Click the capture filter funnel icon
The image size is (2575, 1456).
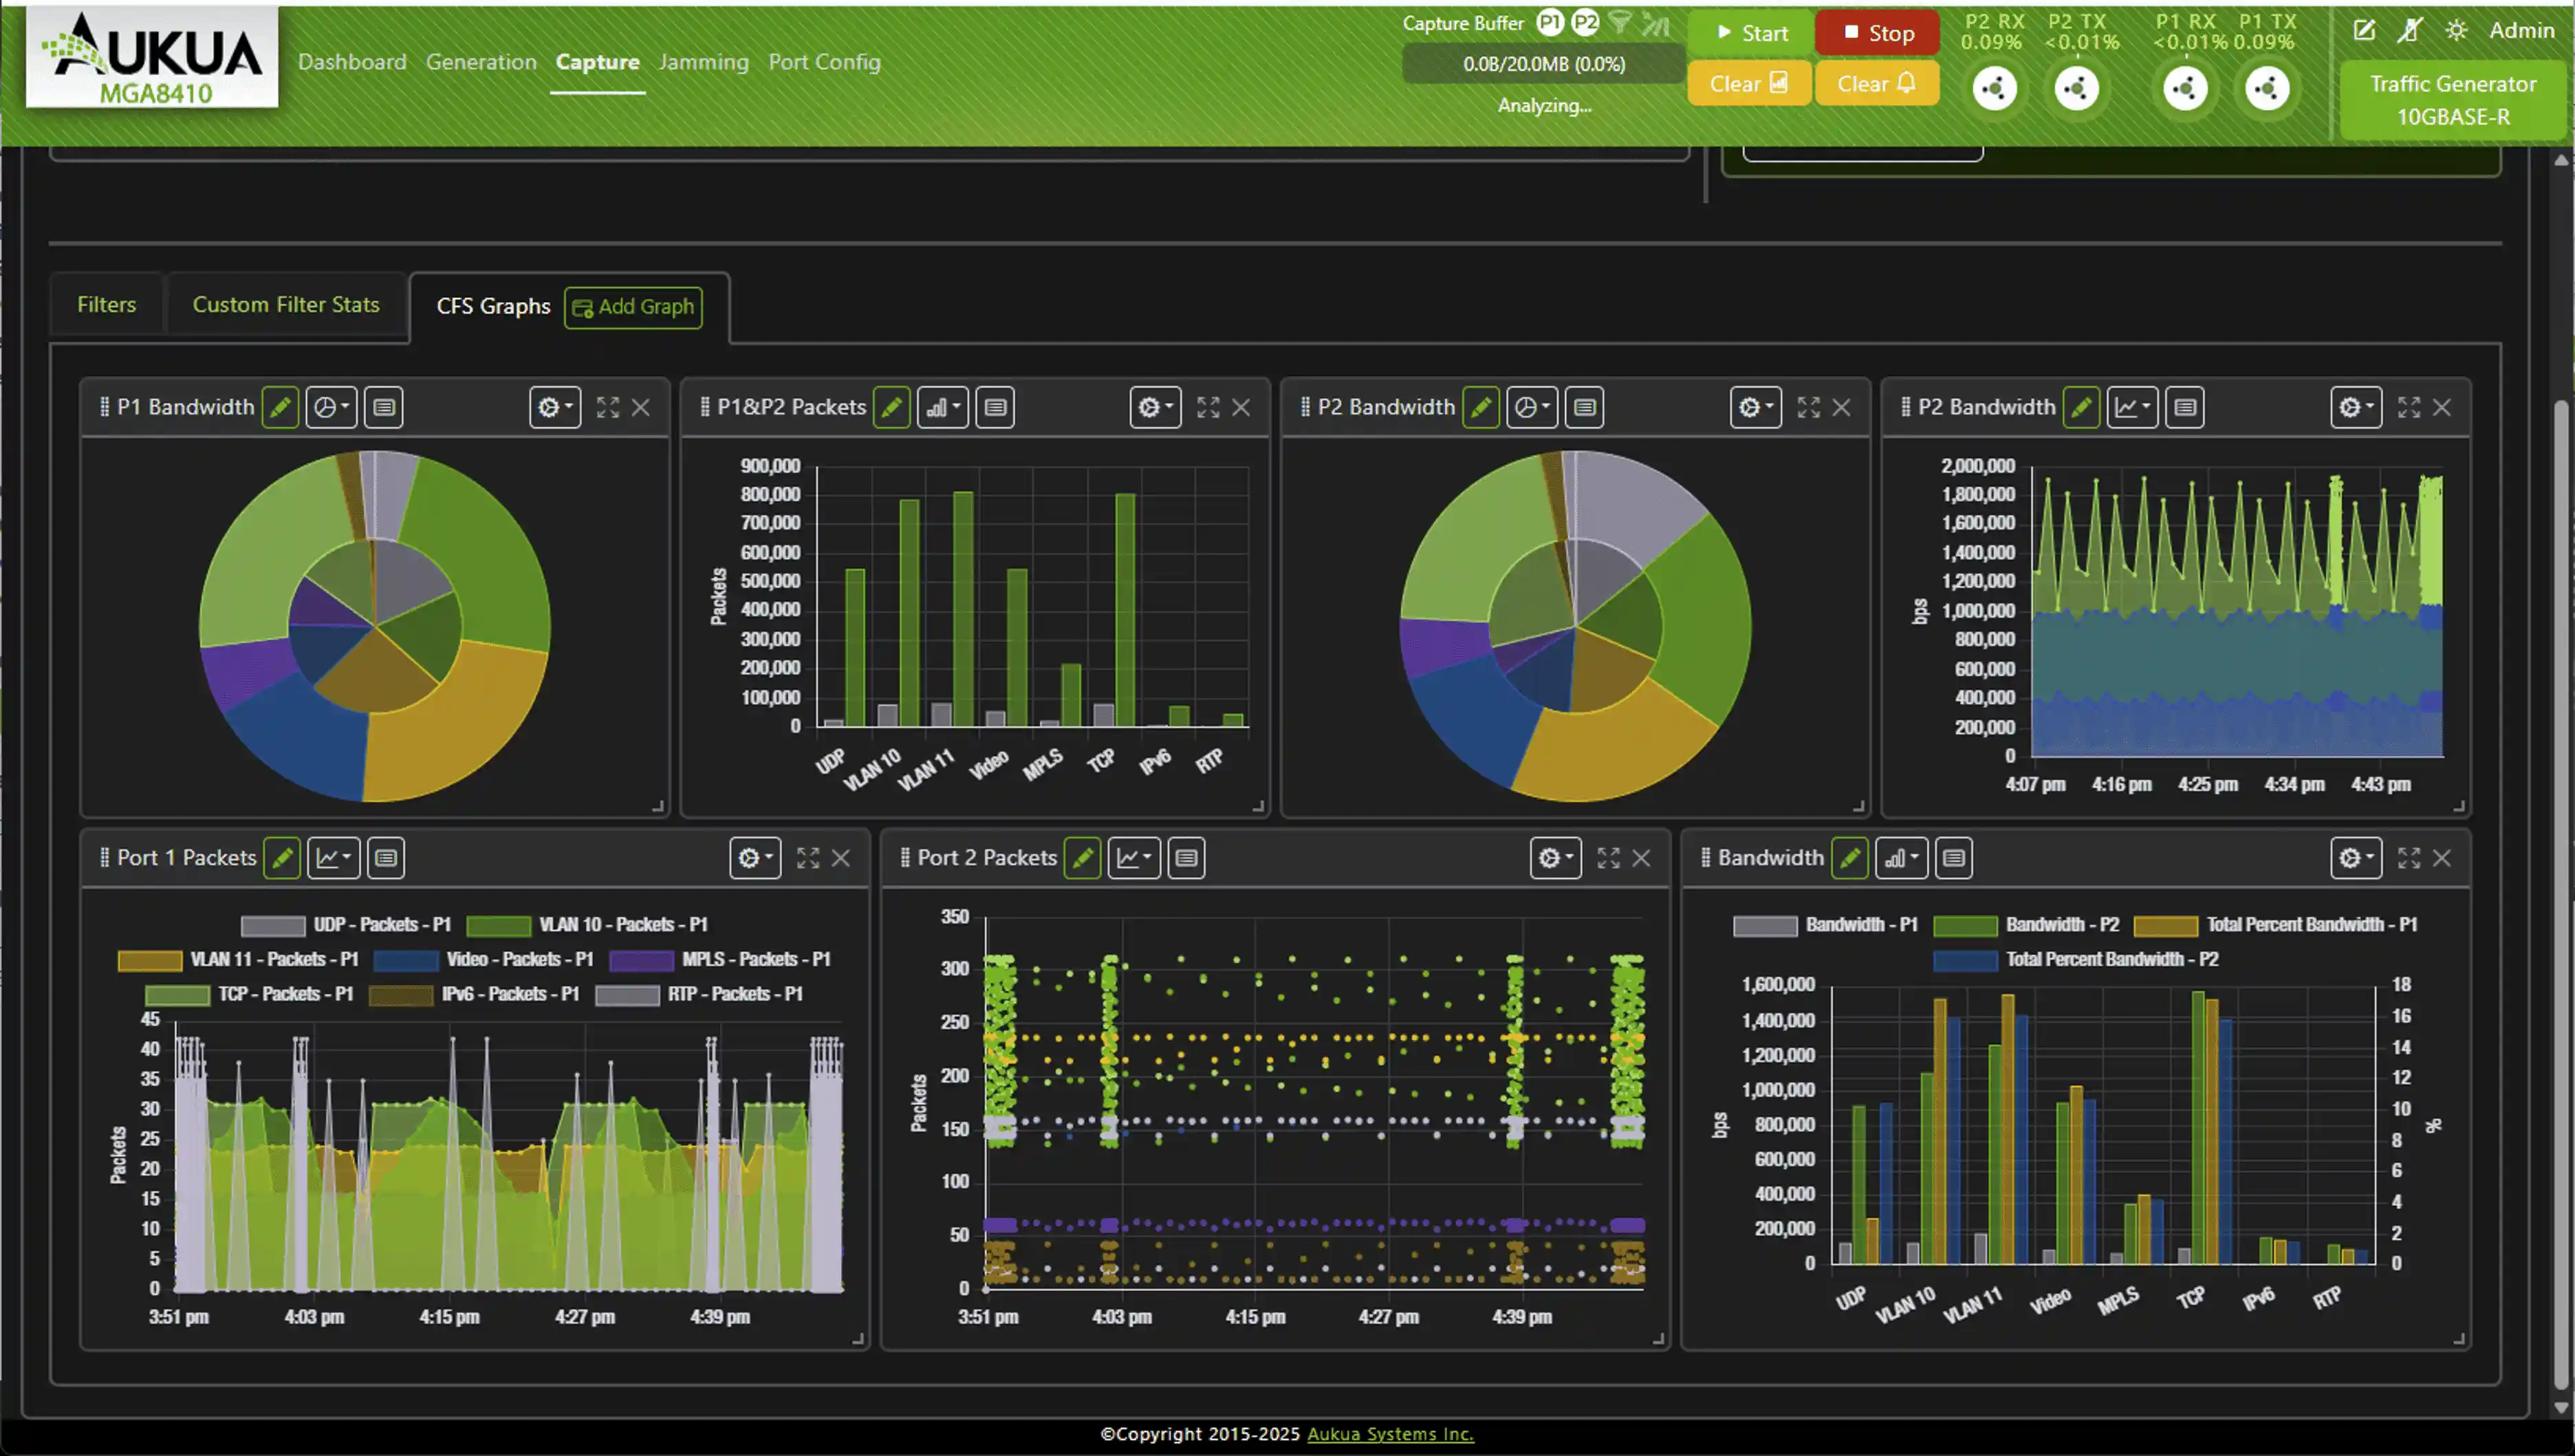[x=1620, y=23]
